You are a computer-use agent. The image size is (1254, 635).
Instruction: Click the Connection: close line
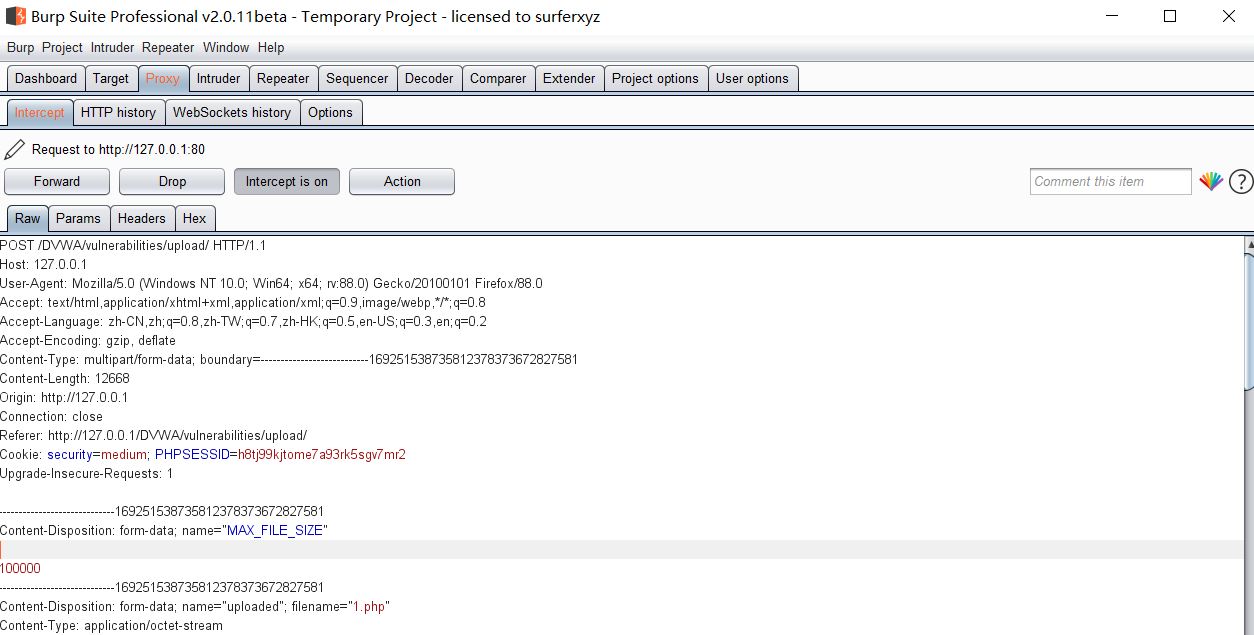click(x=52, y=417)
